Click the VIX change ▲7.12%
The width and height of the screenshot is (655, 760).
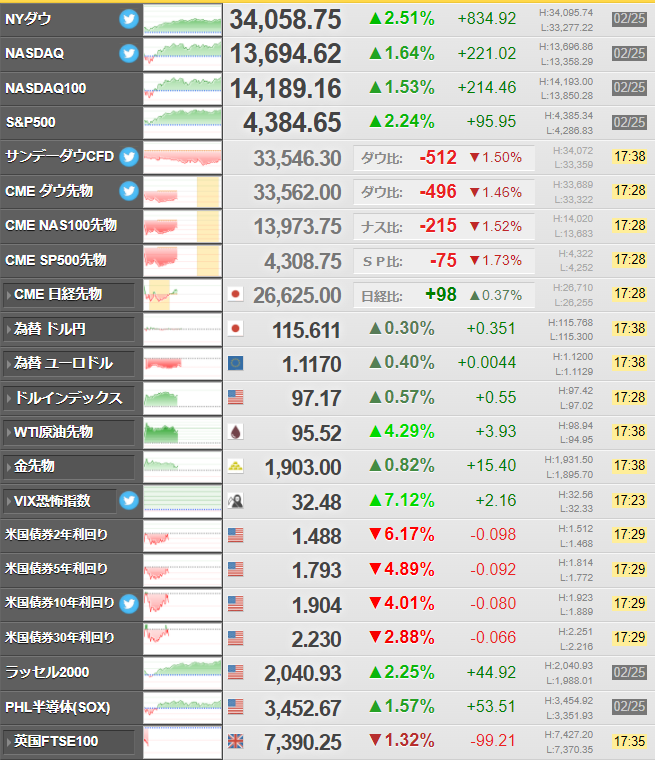click(402, 500)
